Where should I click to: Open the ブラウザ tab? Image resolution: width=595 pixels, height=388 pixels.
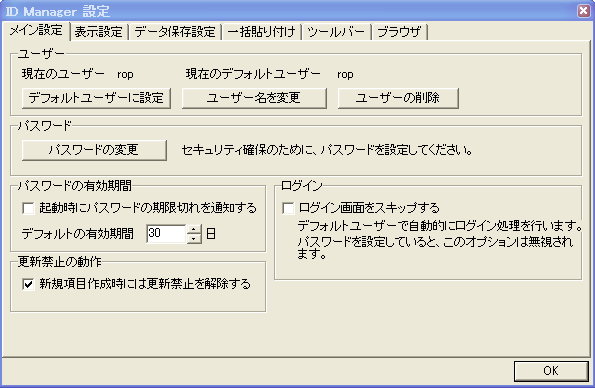pyautogui.click(x=399, y=32)
